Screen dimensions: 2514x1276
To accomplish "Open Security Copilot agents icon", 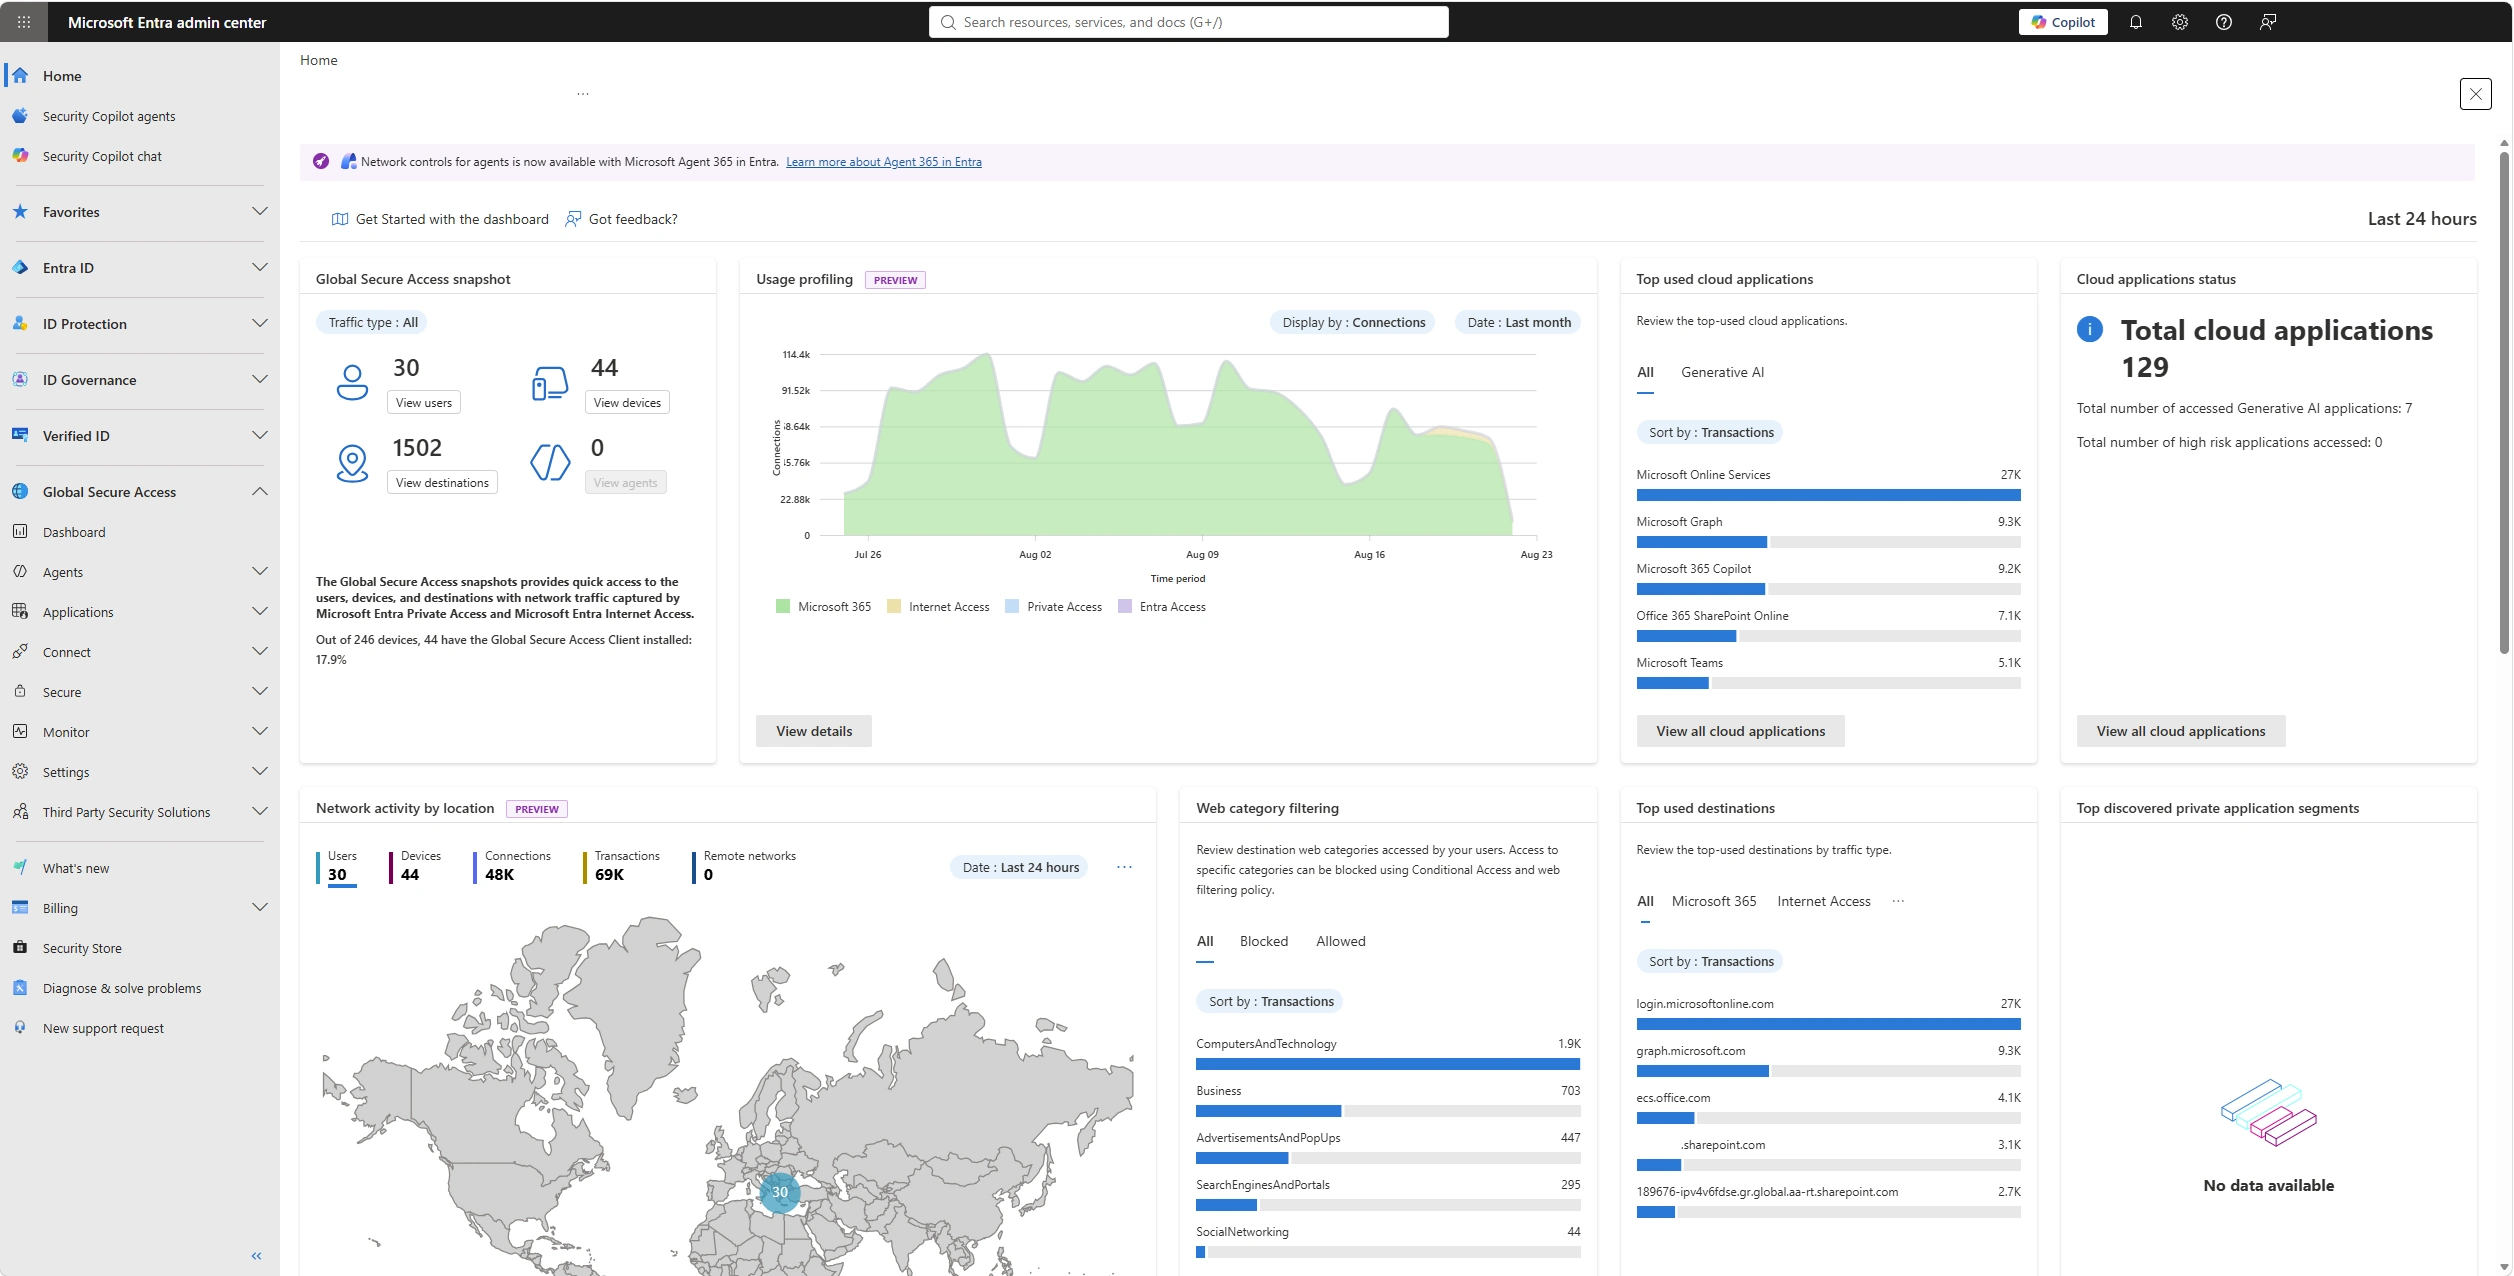I will tap(20, 116).
